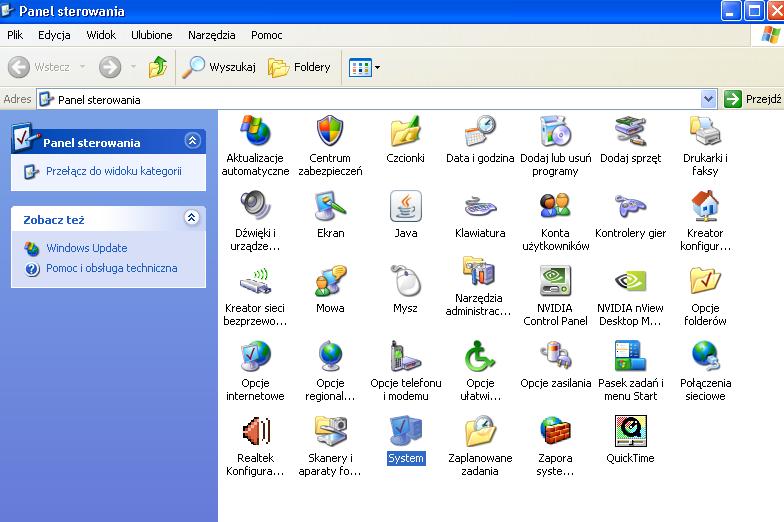
Task: Open the Windows Update link
Action: click(x=86, y=248)
